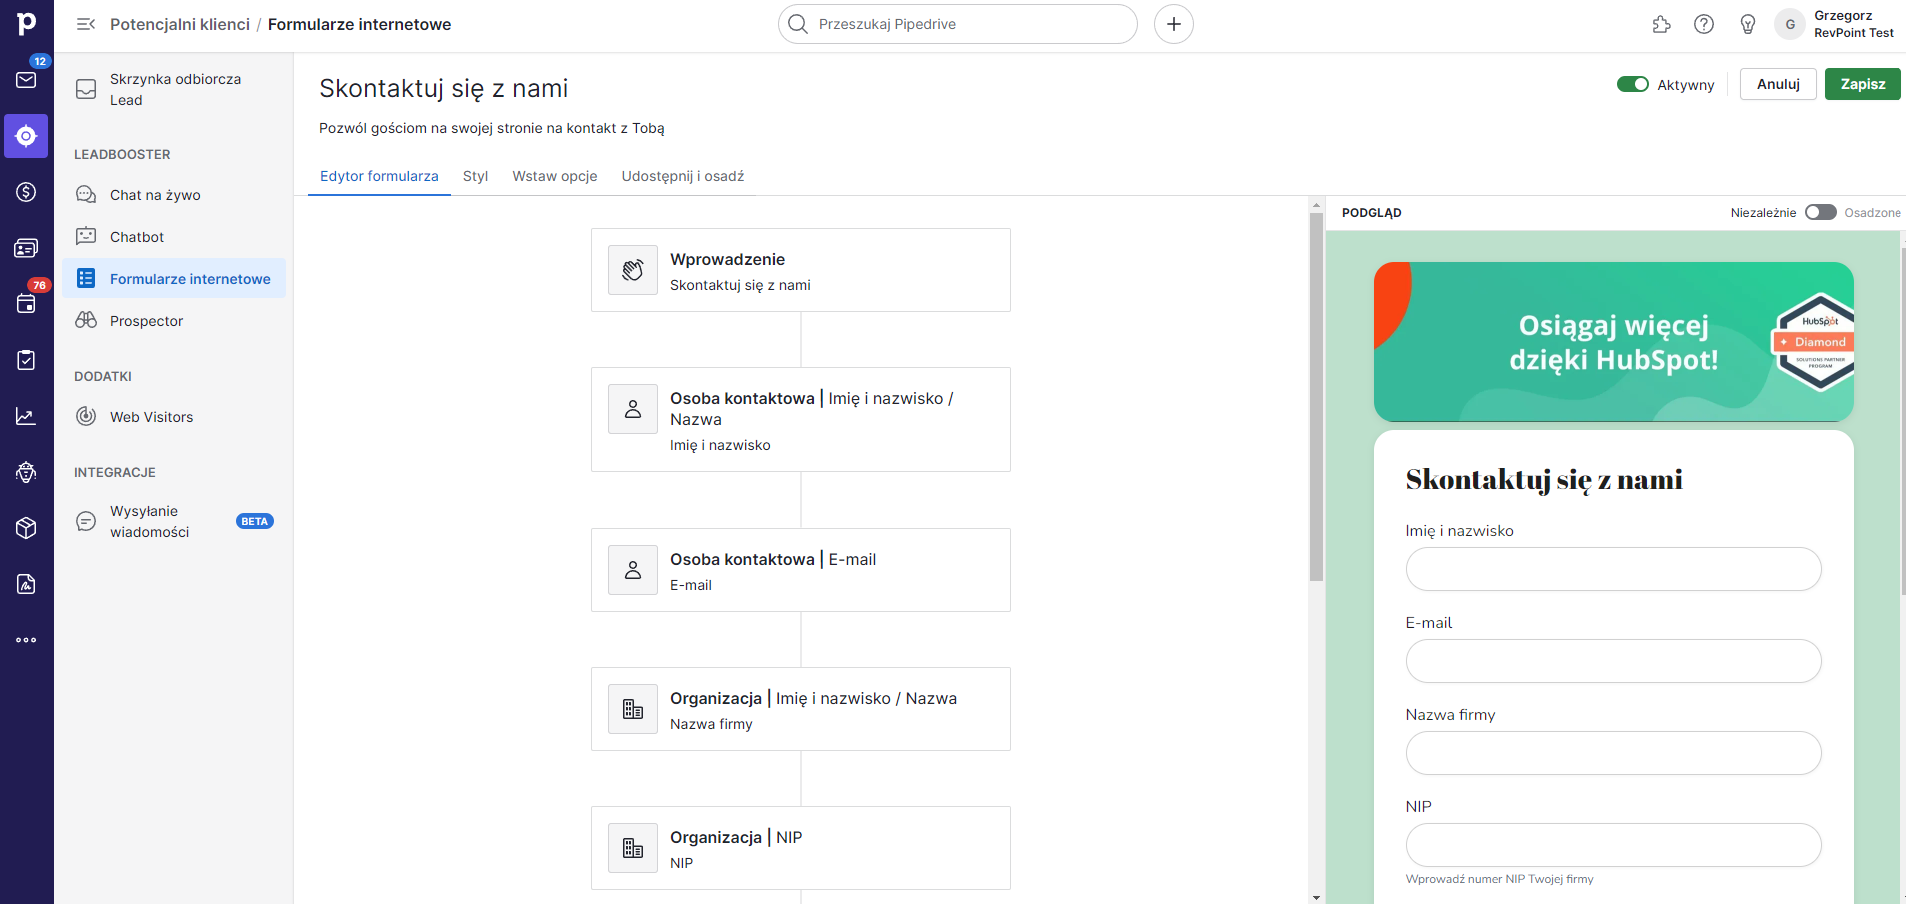This screenshot has width=1906, height=904.
Task: Select the Wprowadzenie form block
Action: tap(800, 270)
